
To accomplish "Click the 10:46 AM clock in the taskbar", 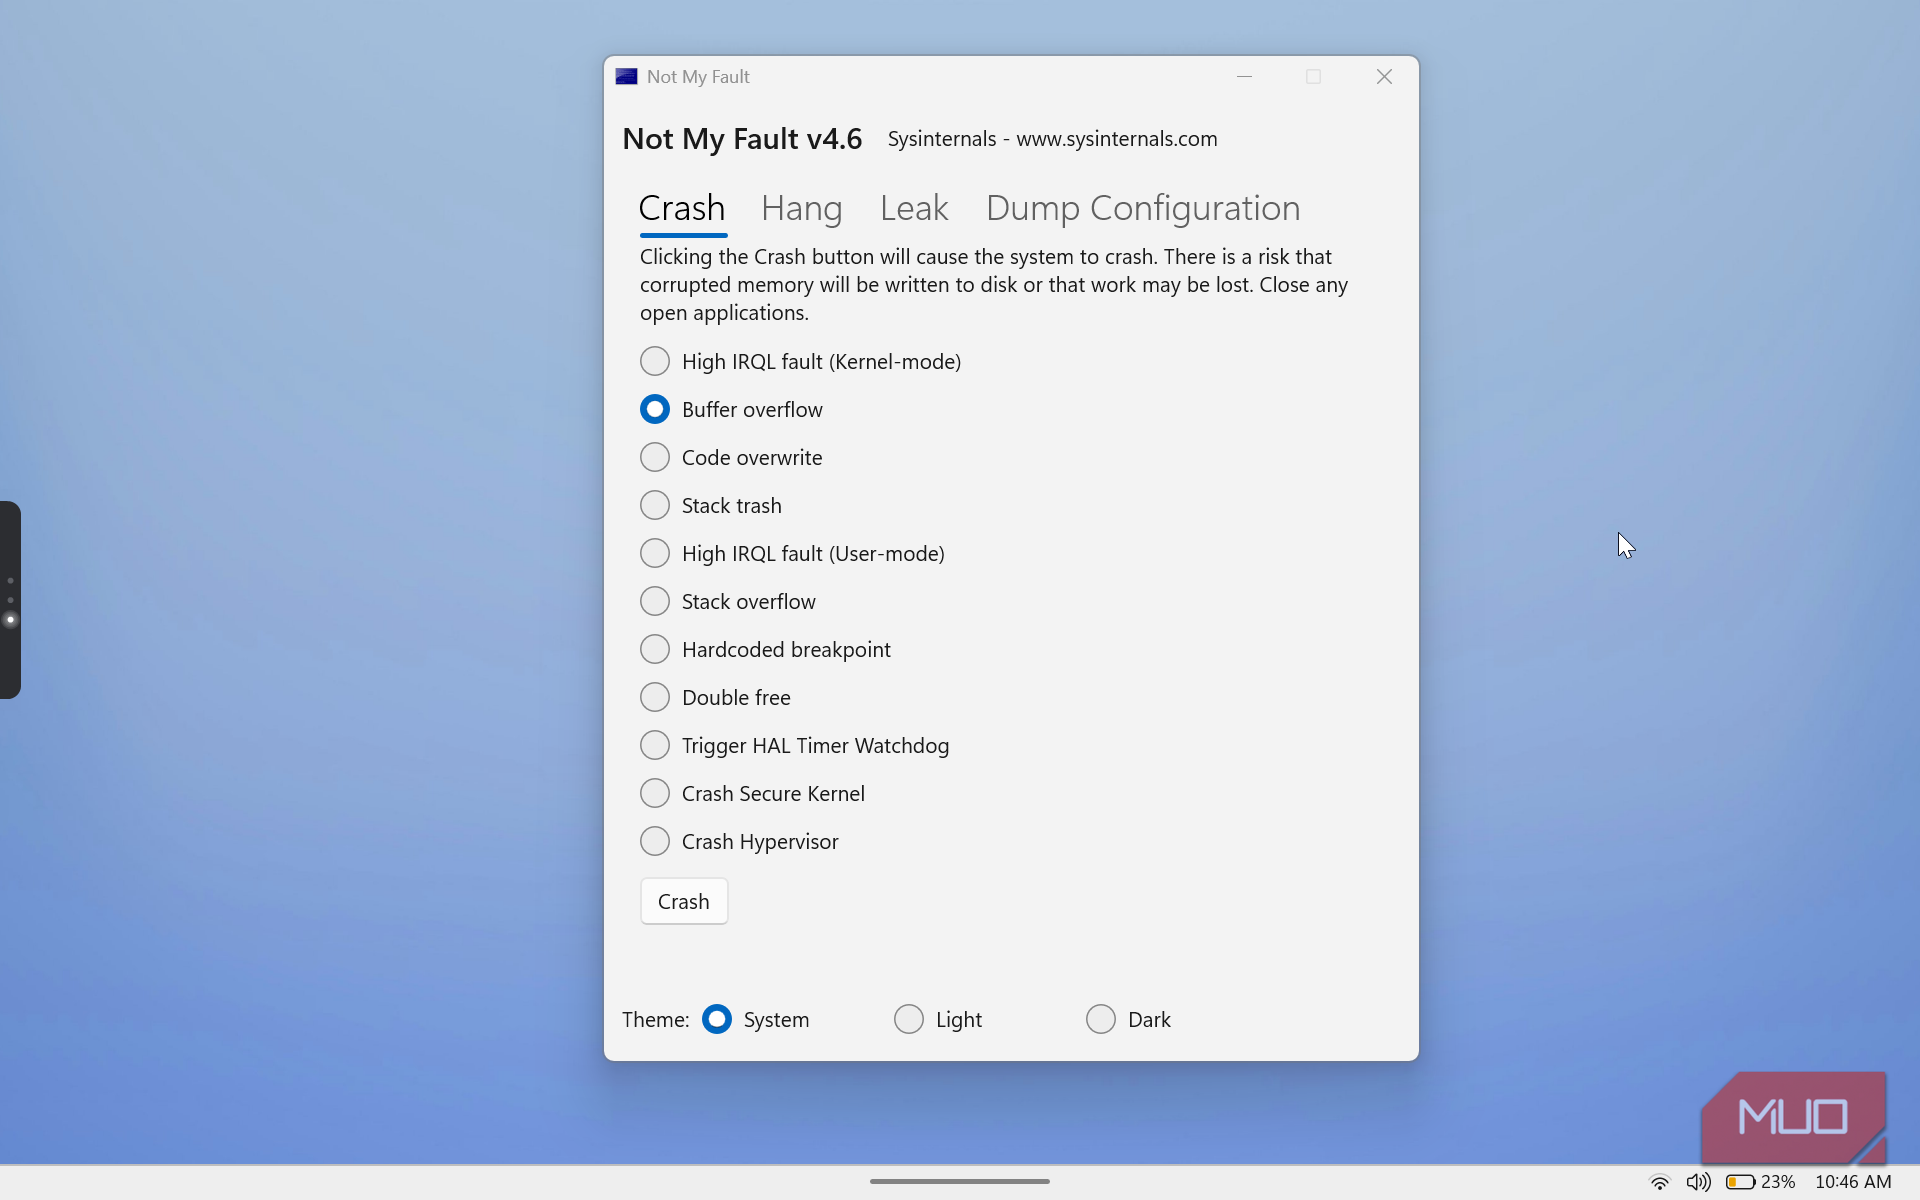I will coord(1853,1182).
